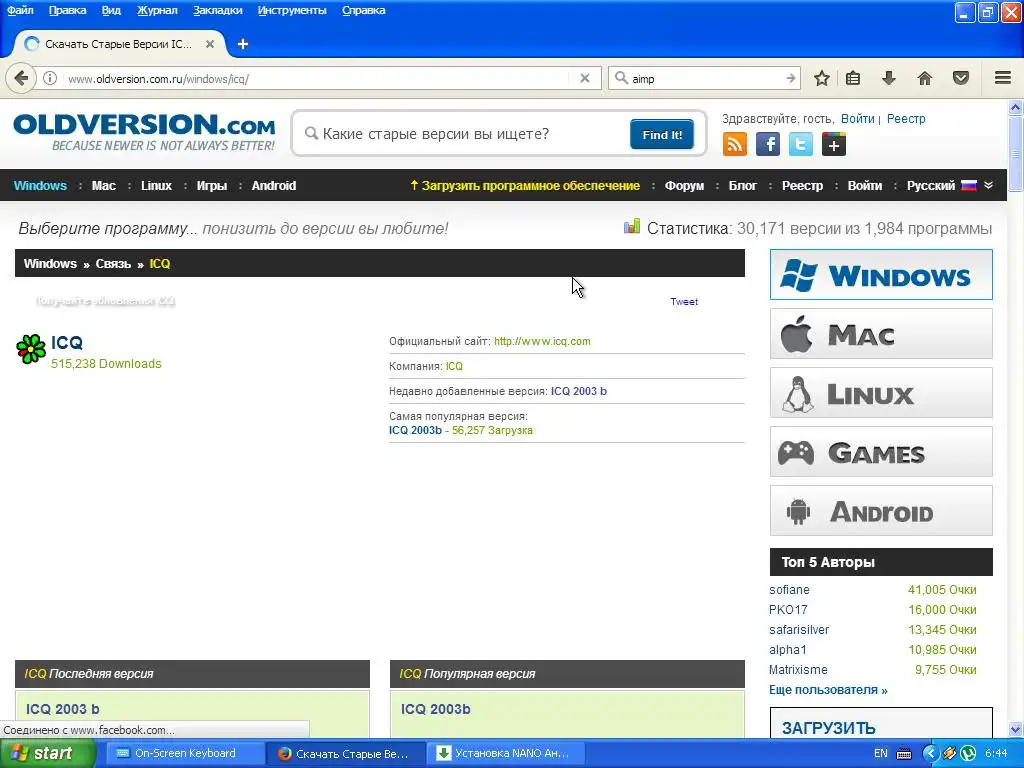Submit search with arrow in aimp search box
Screen dimensions: 1024x768
click(x=791, y=78)
